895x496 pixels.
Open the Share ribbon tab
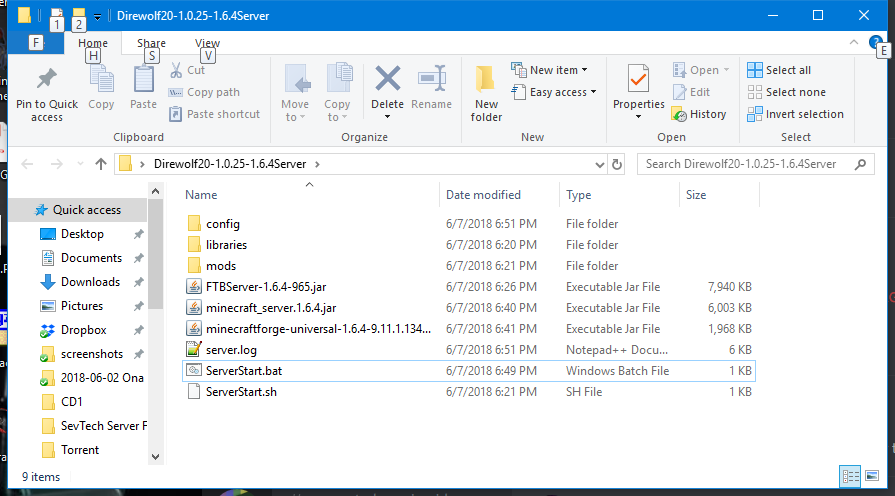[x=152, y=43]
